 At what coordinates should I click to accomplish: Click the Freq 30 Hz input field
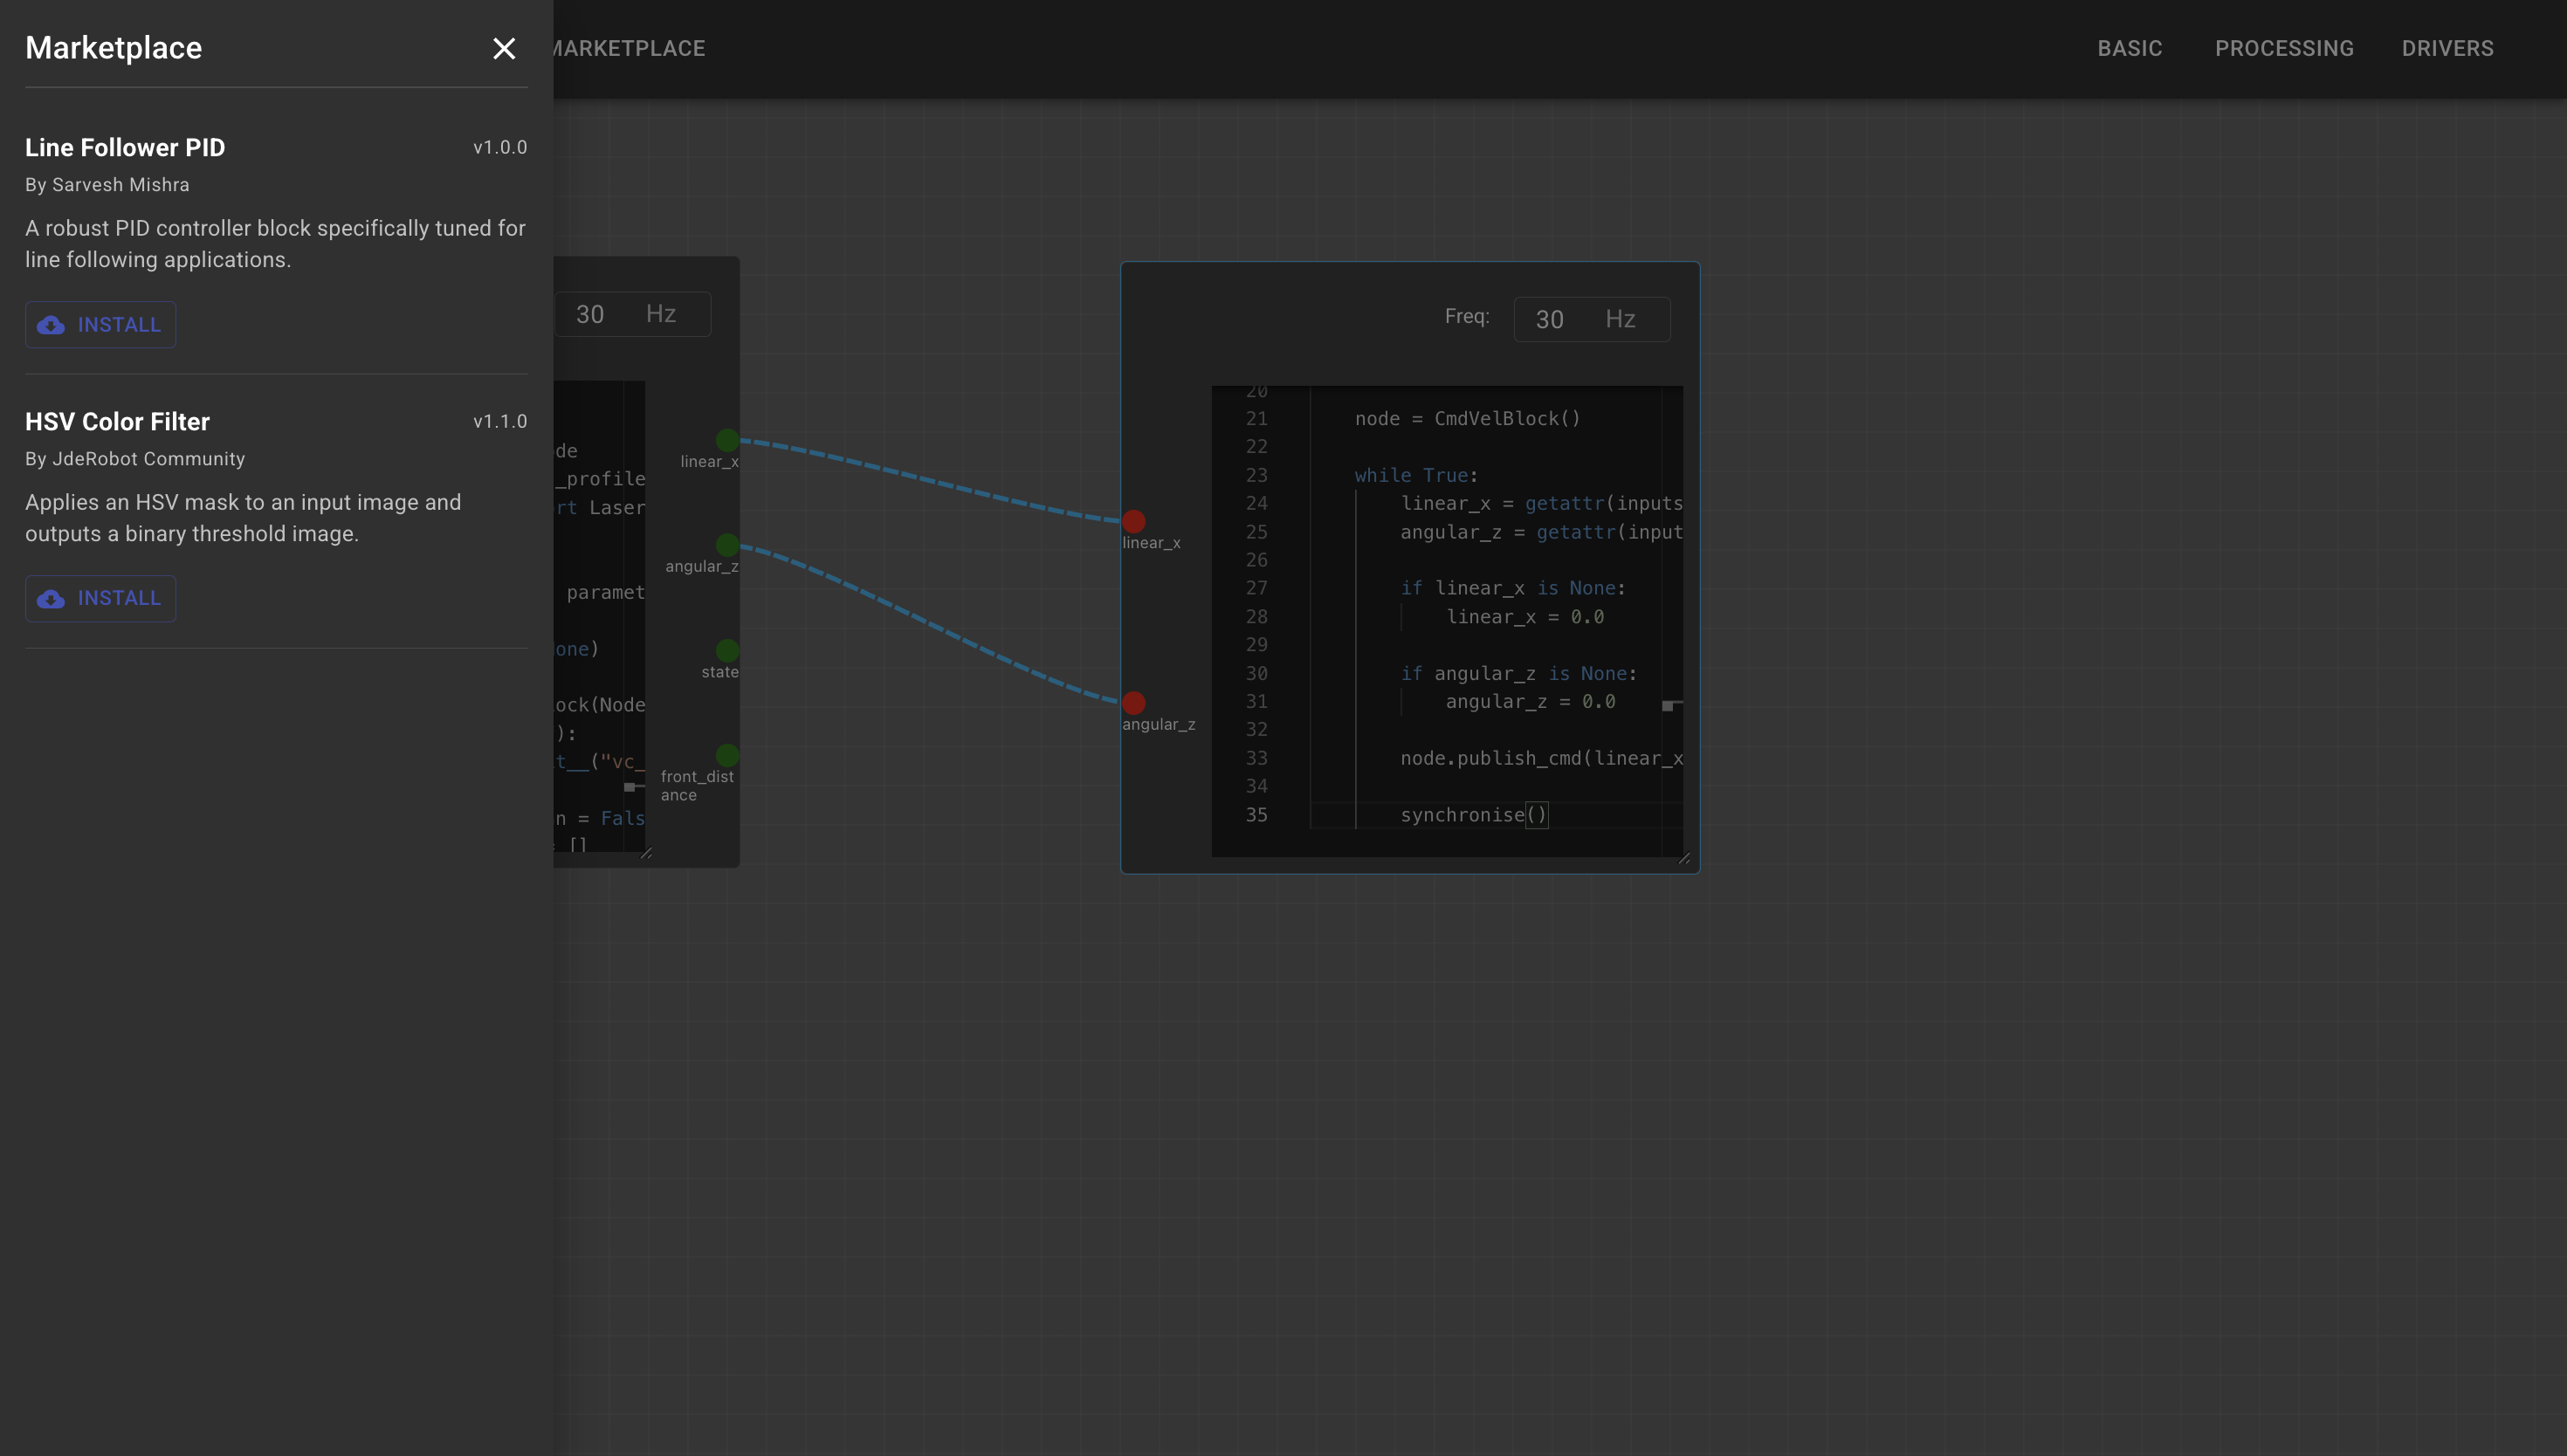(x=1592, y=319)
